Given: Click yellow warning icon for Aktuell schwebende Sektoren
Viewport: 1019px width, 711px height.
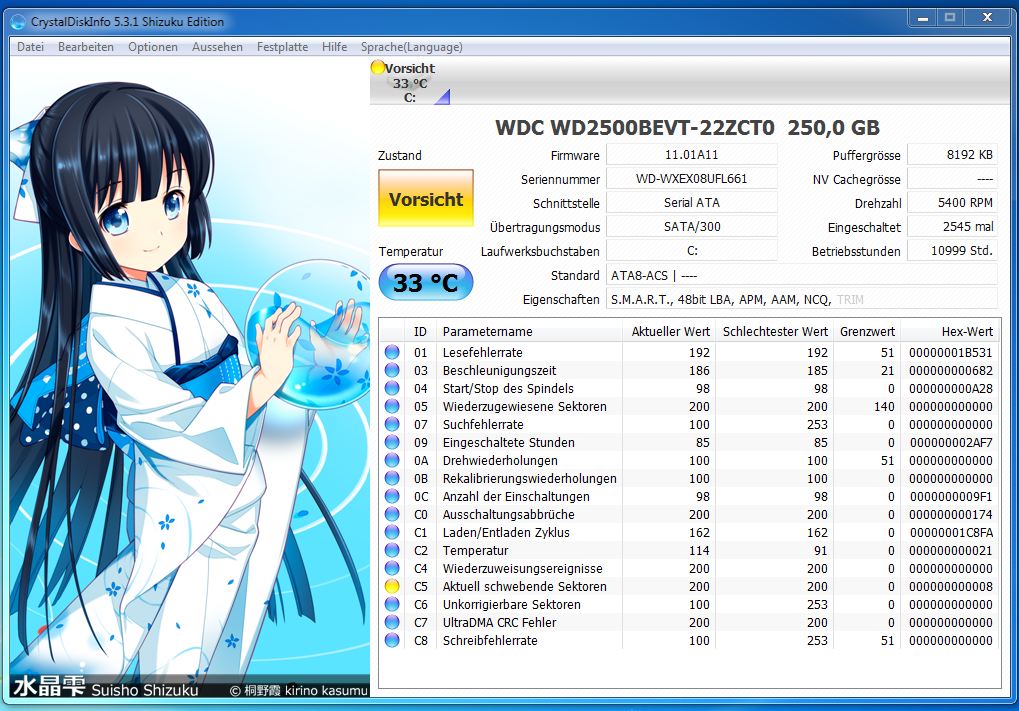Looking at the screenshot, I should click(392, 586).
